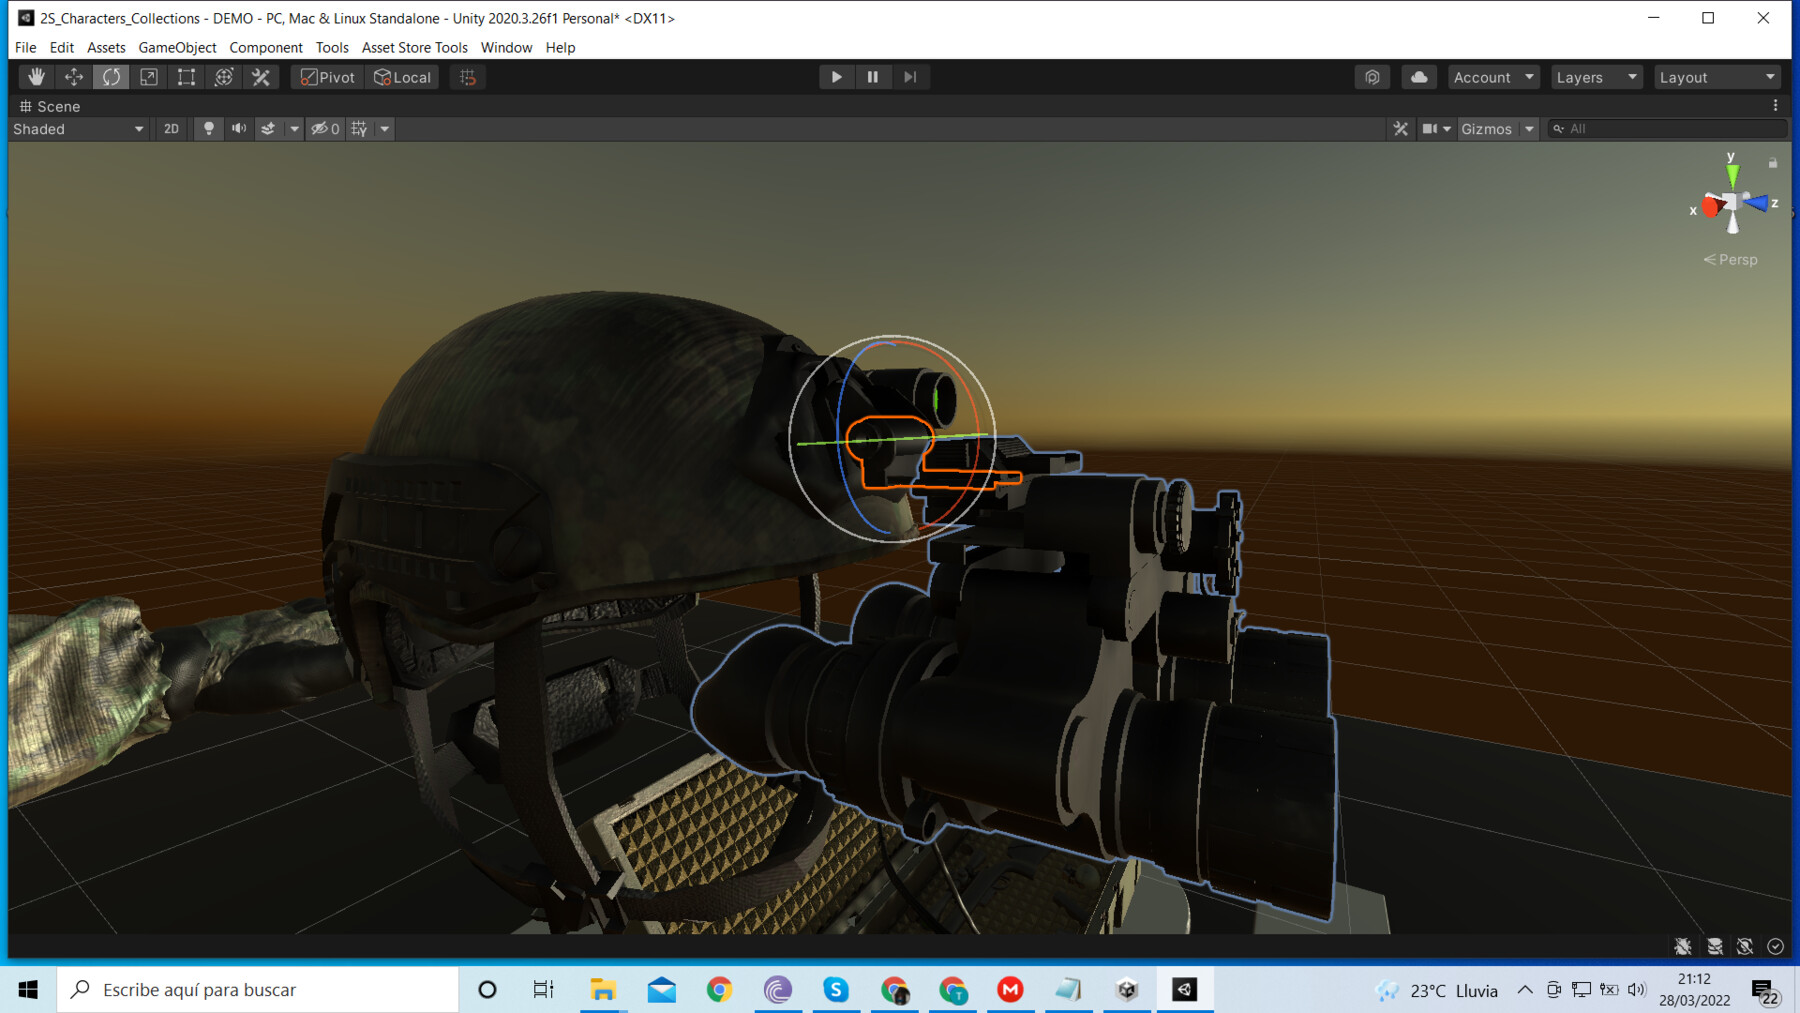Select the Move tool
Screen dimensions: 1800x1013
coord(74,77)
